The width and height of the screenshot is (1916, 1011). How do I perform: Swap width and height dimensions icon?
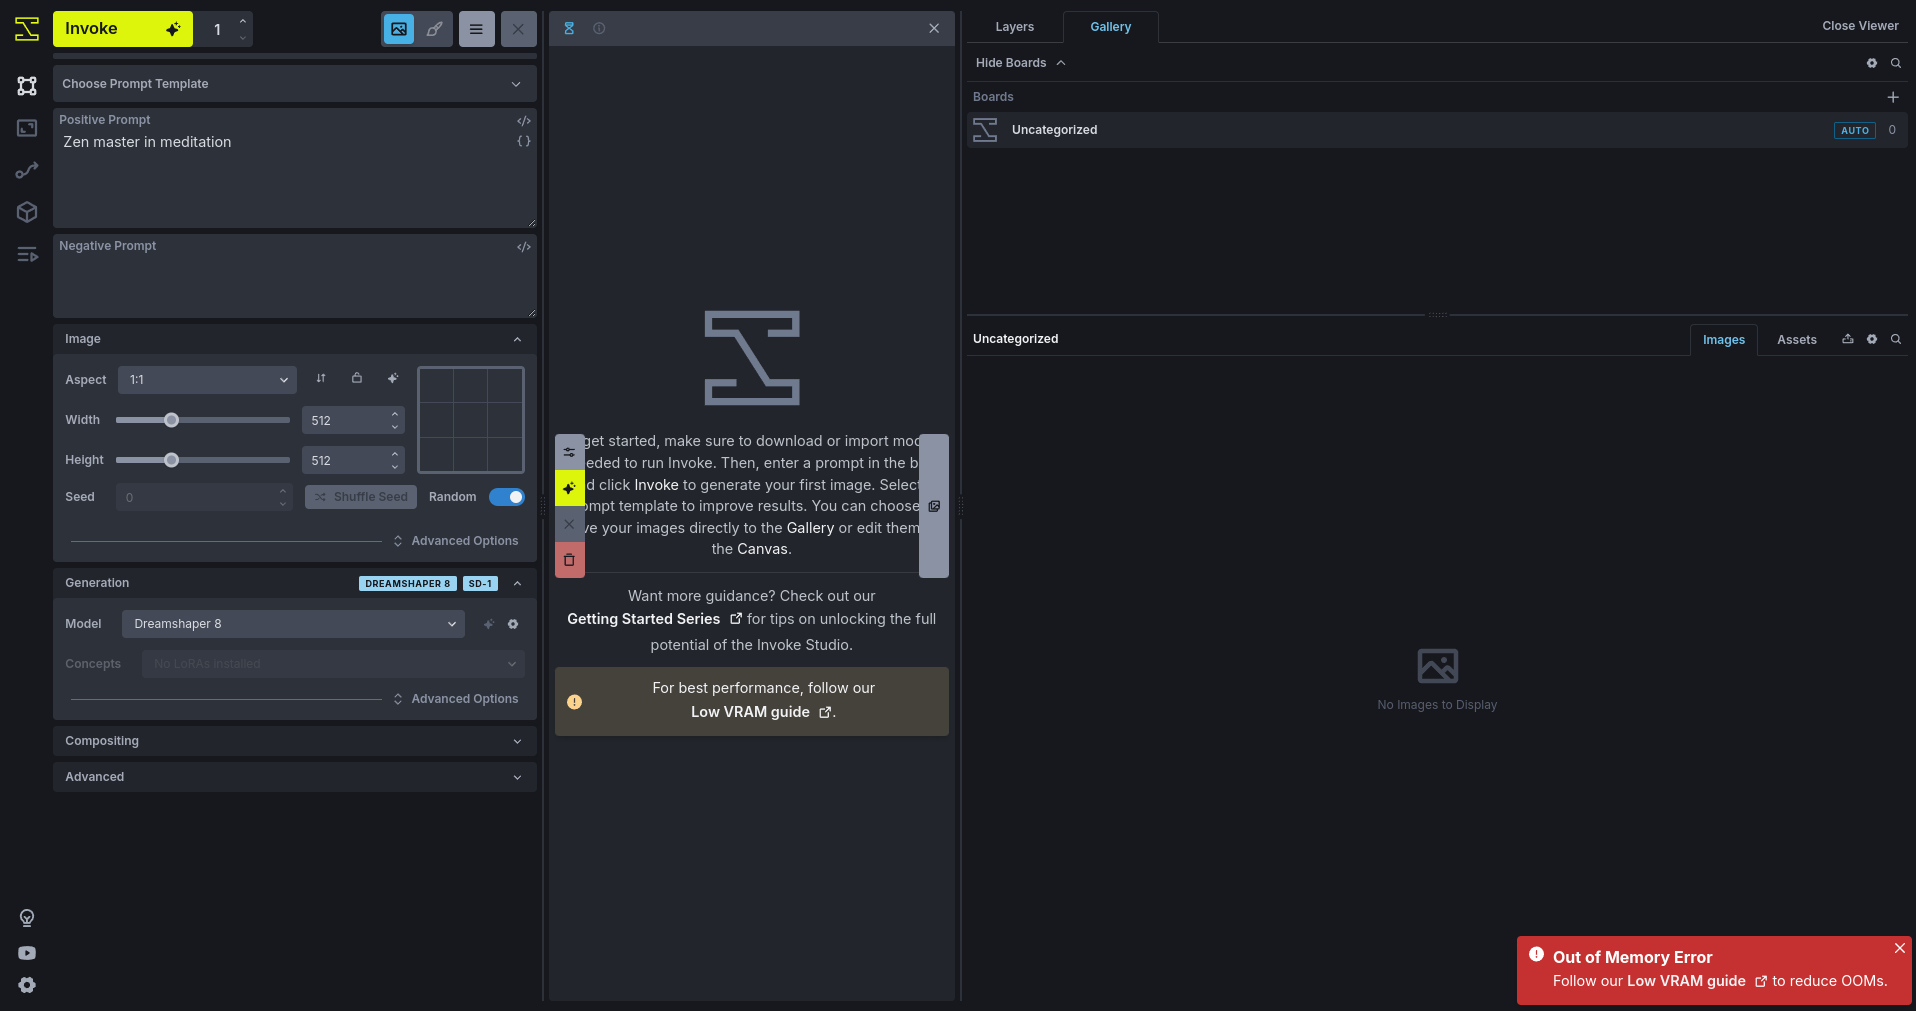tap(321, 378)
